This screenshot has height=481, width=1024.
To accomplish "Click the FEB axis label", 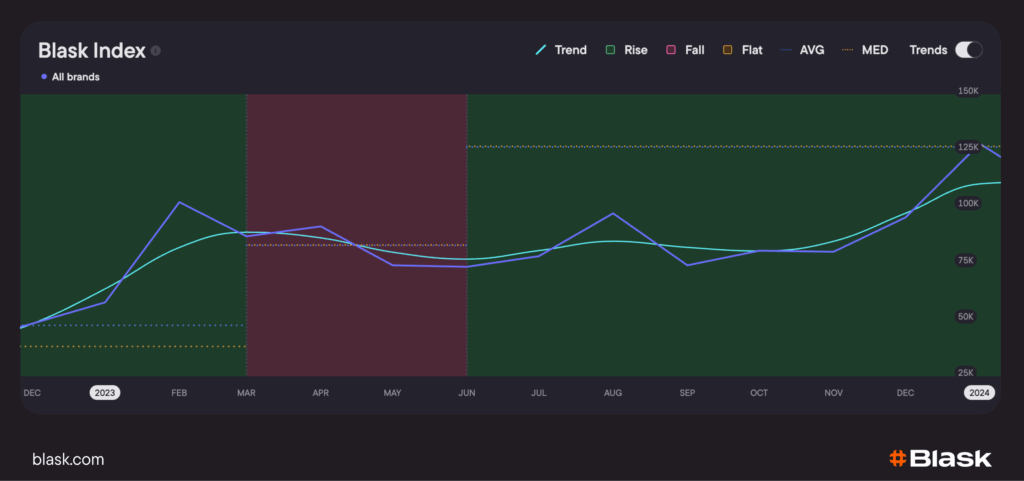I will (x=179, y=393).
